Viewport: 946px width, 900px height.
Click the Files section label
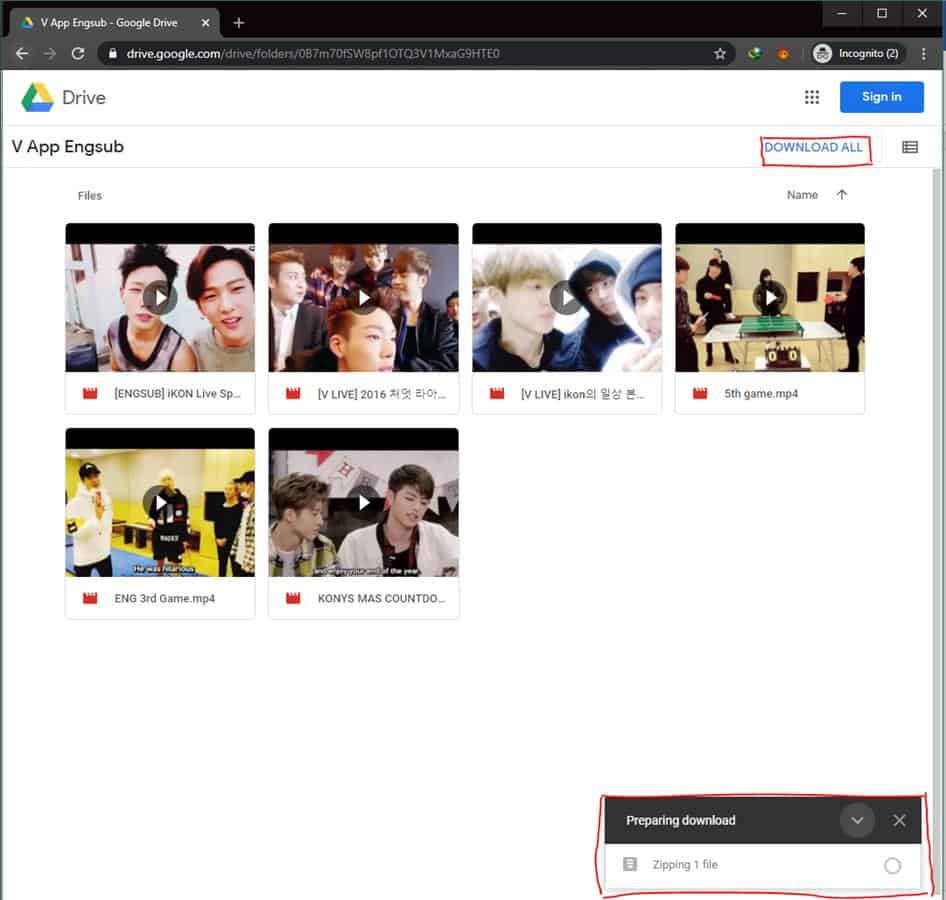(x=90, y=195)
